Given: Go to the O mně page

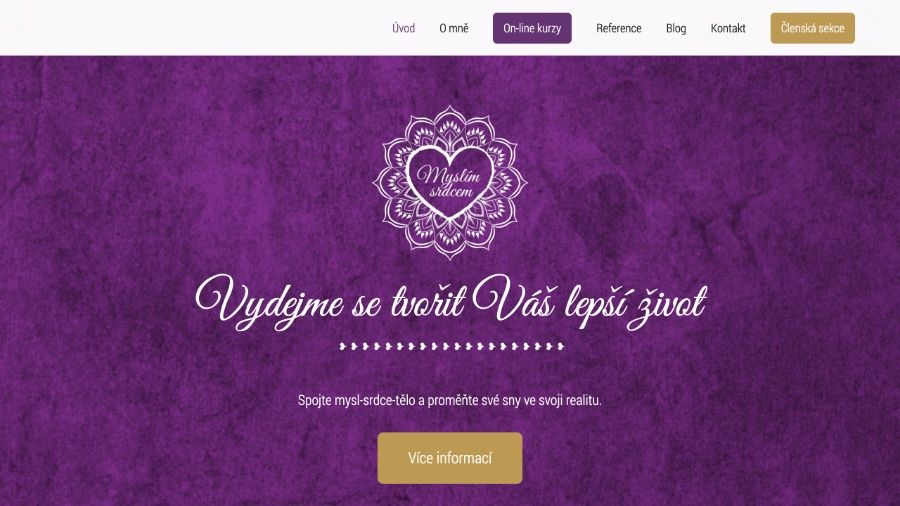Looking at the screenshot, I should pyautogui.click(x=454, y=28).
